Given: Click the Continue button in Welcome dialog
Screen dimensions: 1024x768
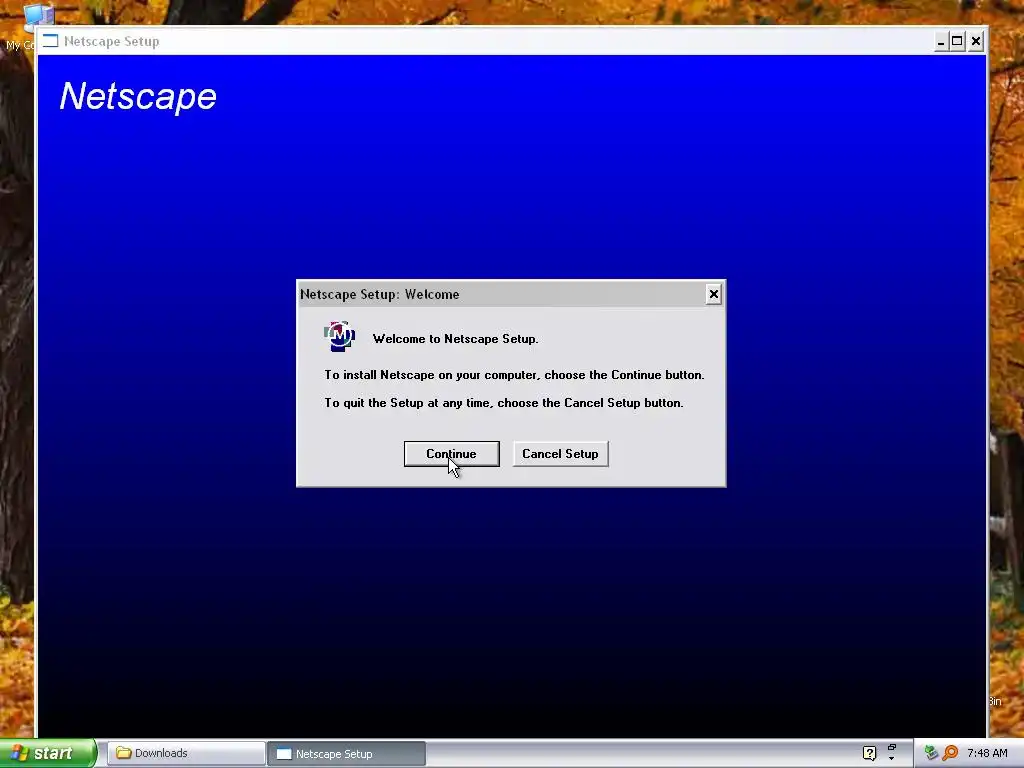Looking at the screenshot, I should (x=451, y=454).
